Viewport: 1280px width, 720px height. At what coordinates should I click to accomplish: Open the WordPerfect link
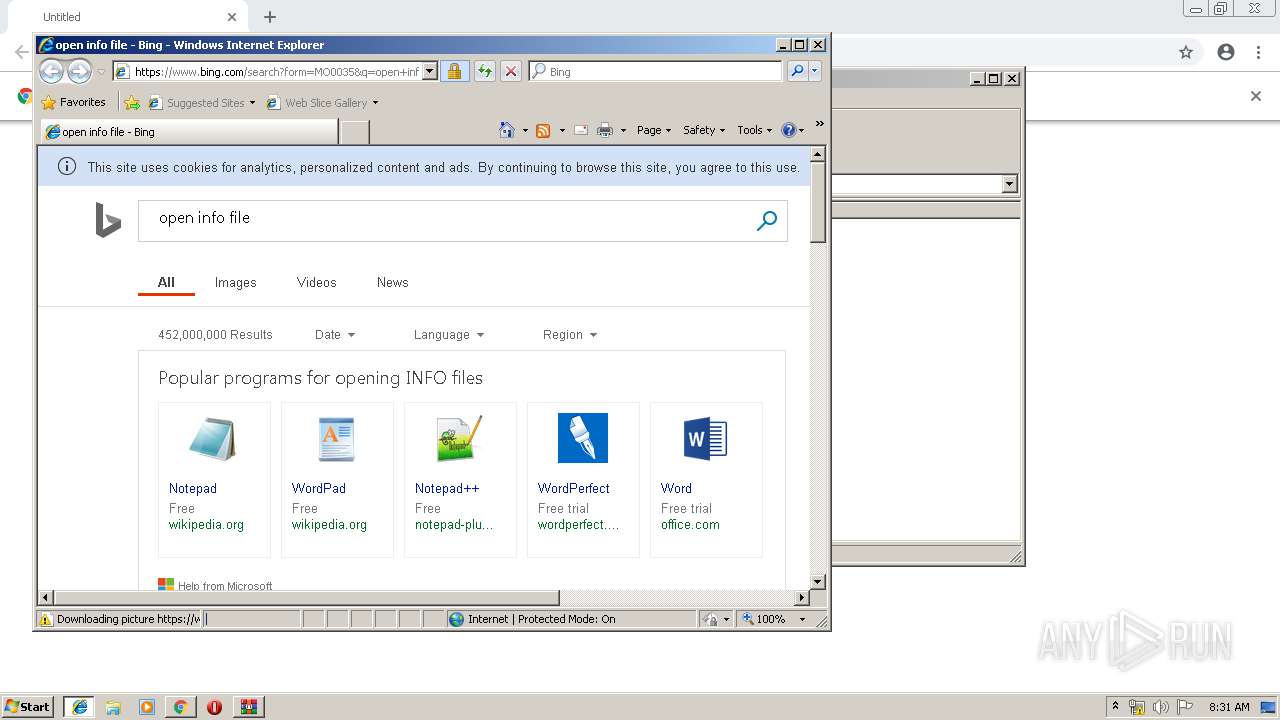574,488
